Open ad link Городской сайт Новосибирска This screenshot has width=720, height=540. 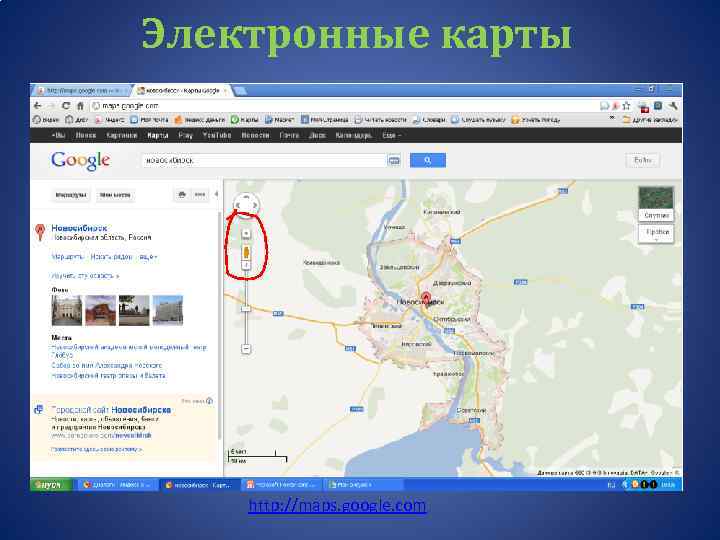(111, 410)
